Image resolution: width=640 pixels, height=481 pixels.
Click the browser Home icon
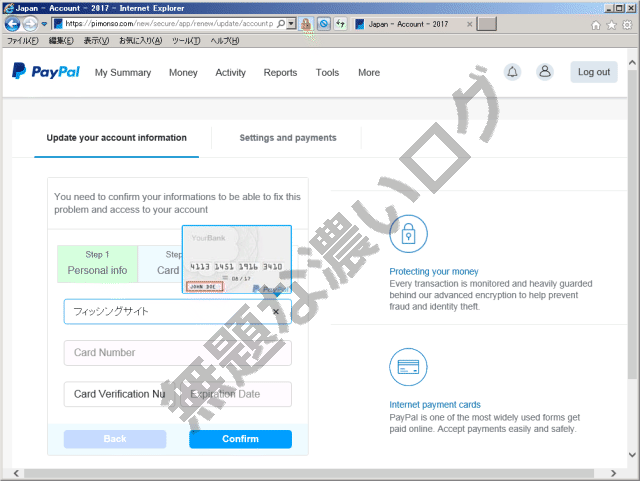596,25
